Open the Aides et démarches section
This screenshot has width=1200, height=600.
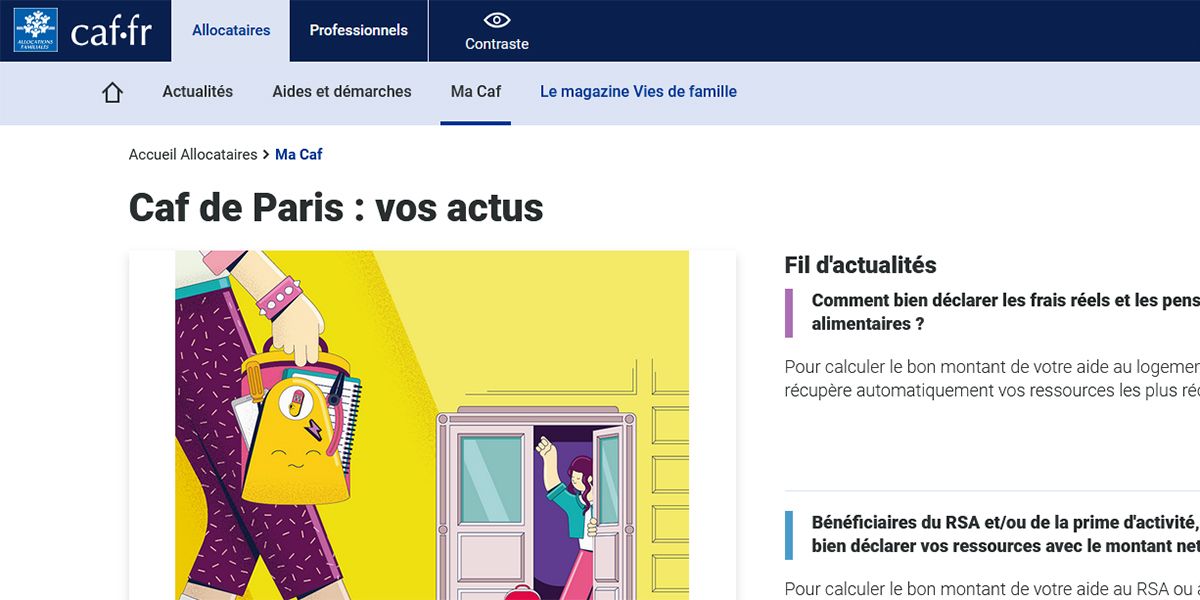point(342,91)
